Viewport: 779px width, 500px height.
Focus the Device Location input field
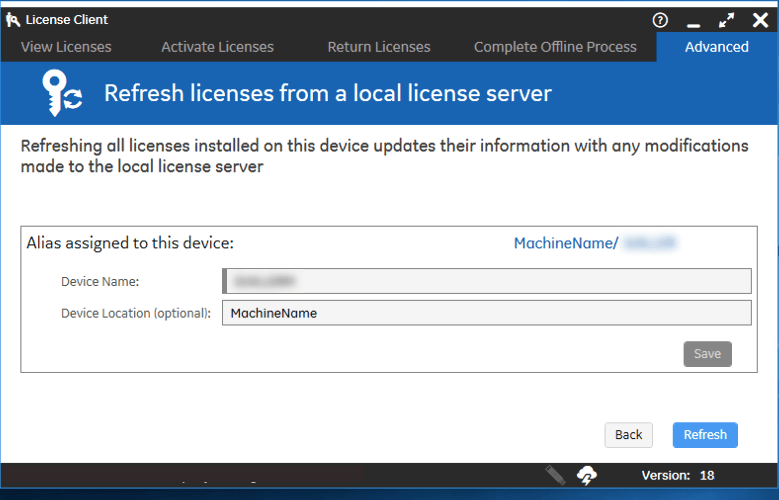click(x=487, y=313)
